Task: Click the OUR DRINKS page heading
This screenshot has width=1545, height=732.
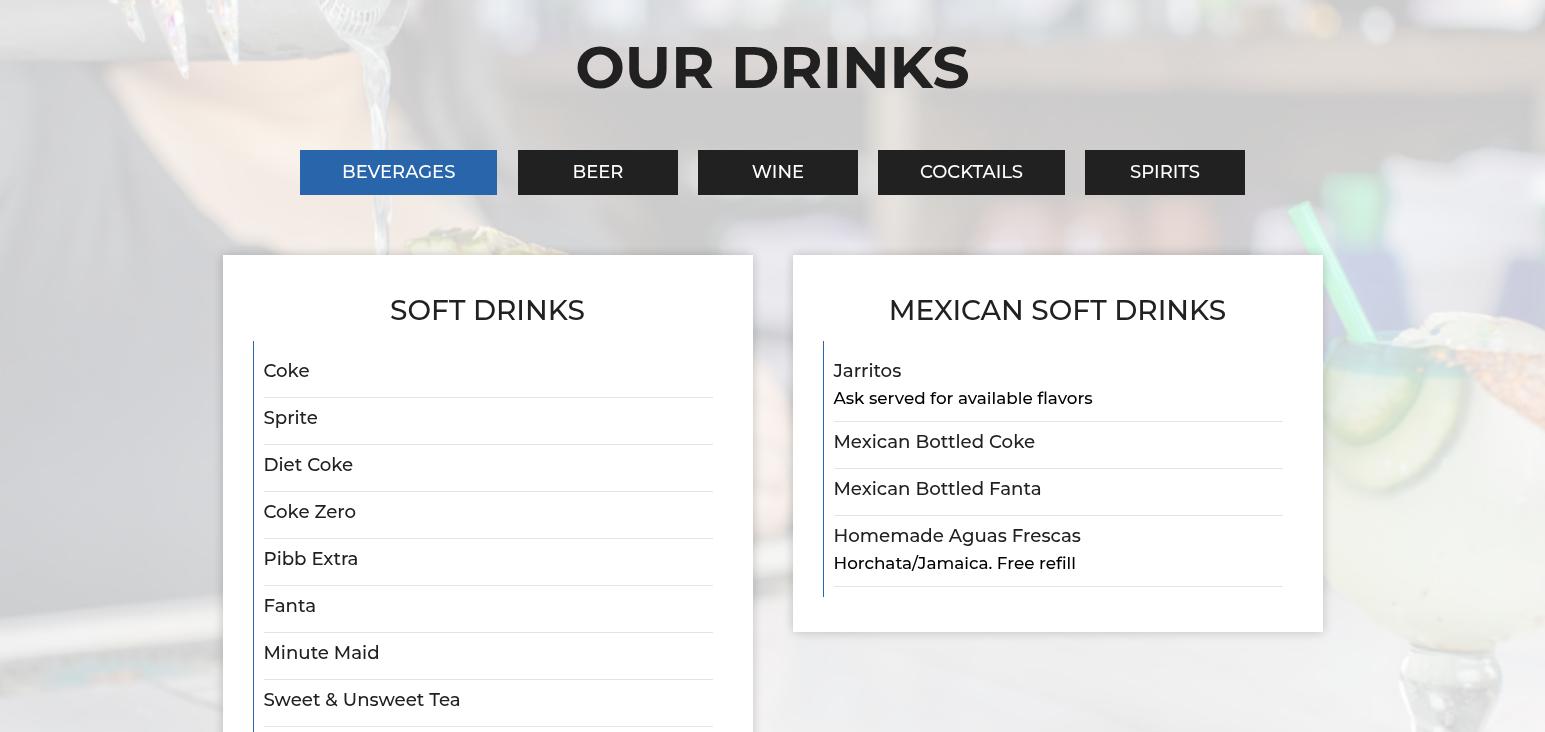Action: click(x=772, y=68)
